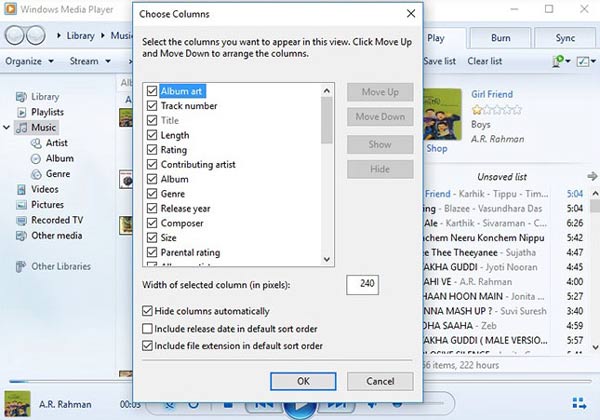This screenshot has width=600, height=420.
Task: Toggle Hide columns automatically option
Action: tap(147, 311)
